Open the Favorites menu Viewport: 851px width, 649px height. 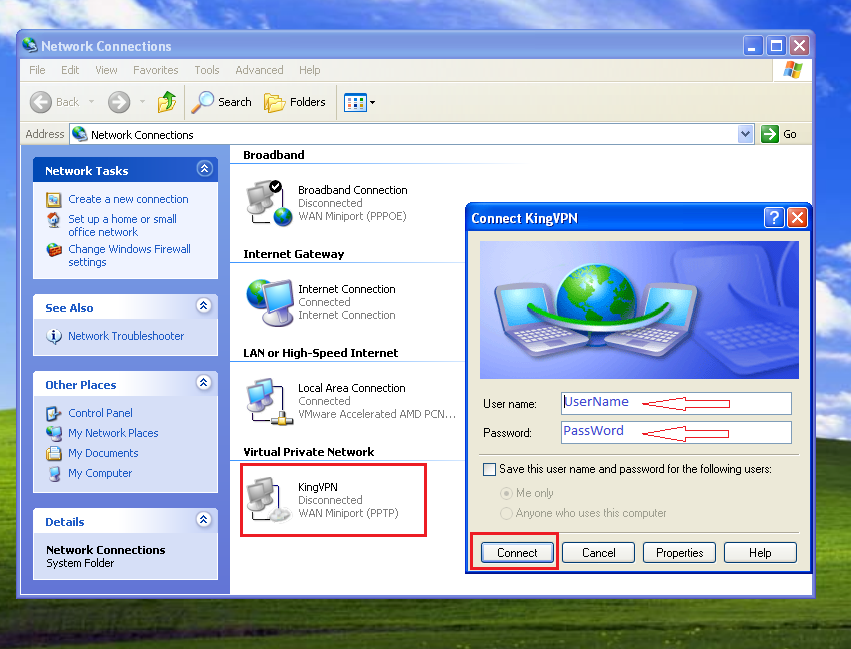pyautogui.click(x=156, y=70)
